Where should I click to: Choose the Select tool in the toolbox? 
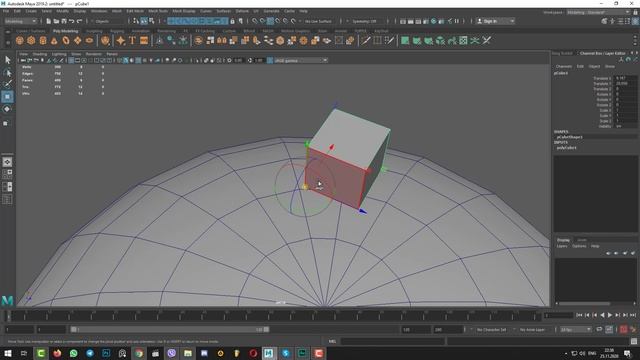[x=7, y=60]
